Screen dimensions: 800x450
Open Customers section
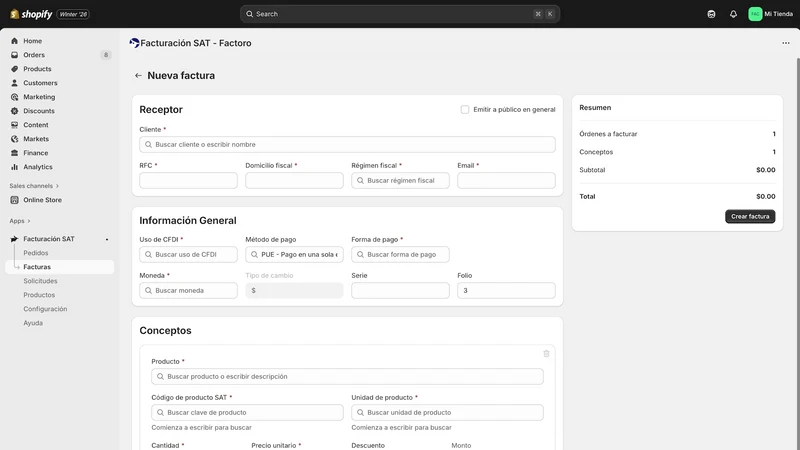[40, 83]
